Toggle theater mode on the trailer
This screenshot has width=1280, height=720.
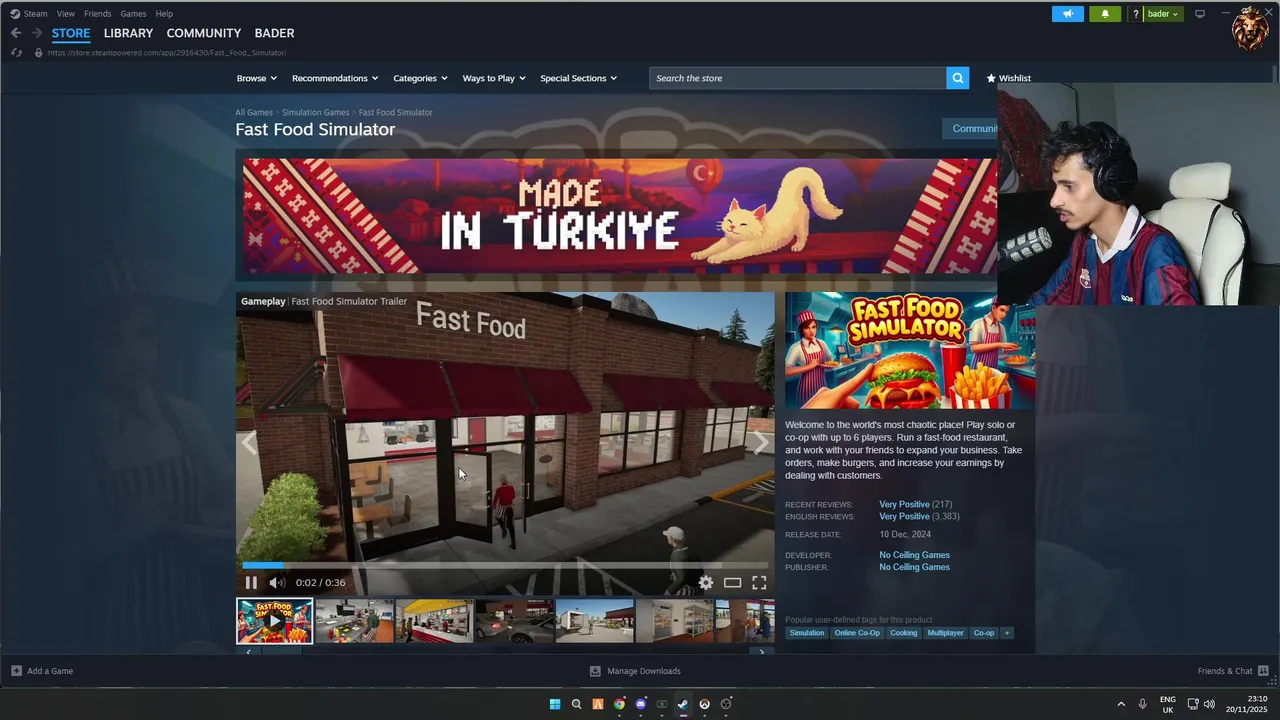pyautogui.click(x=733, y=582)
